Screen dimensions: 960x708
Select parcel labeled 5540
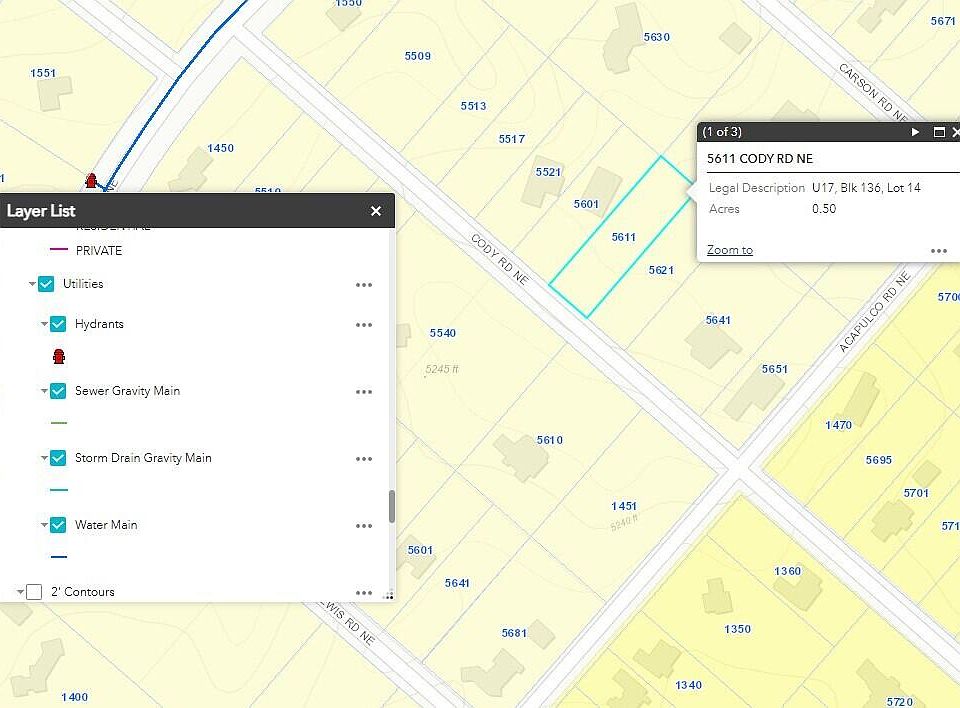(x=443, y=333)
